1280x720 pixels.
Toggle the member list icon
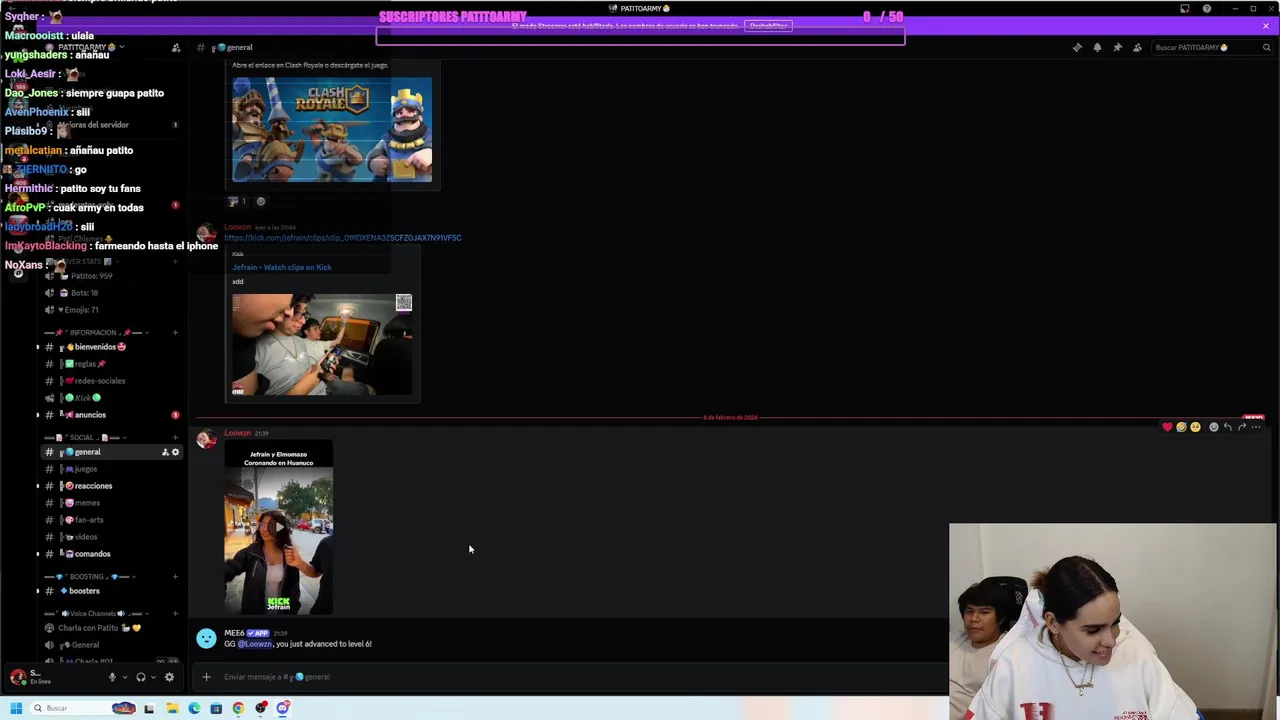click(x=1137, y=47)
